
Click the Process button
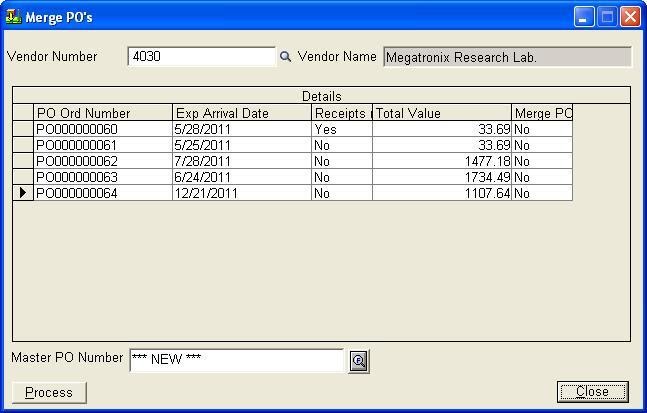[x=49, y=392]
